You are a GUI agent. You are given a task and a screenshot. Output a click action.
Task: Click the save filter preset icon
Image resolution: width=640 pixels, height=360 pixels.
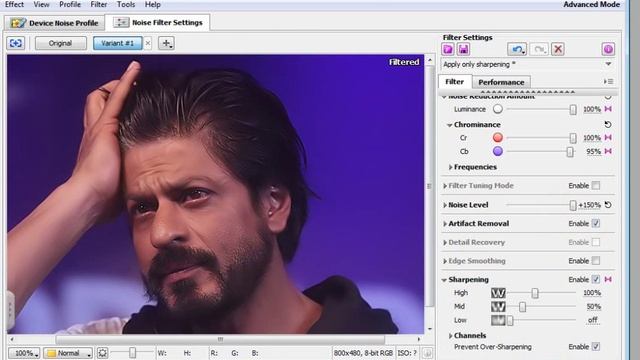click(463, 49)
